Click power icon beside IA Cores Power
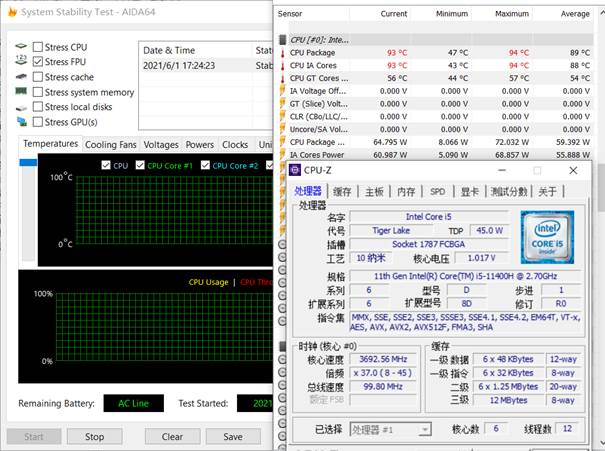This screenshot has height=451, width=605. 282,155
